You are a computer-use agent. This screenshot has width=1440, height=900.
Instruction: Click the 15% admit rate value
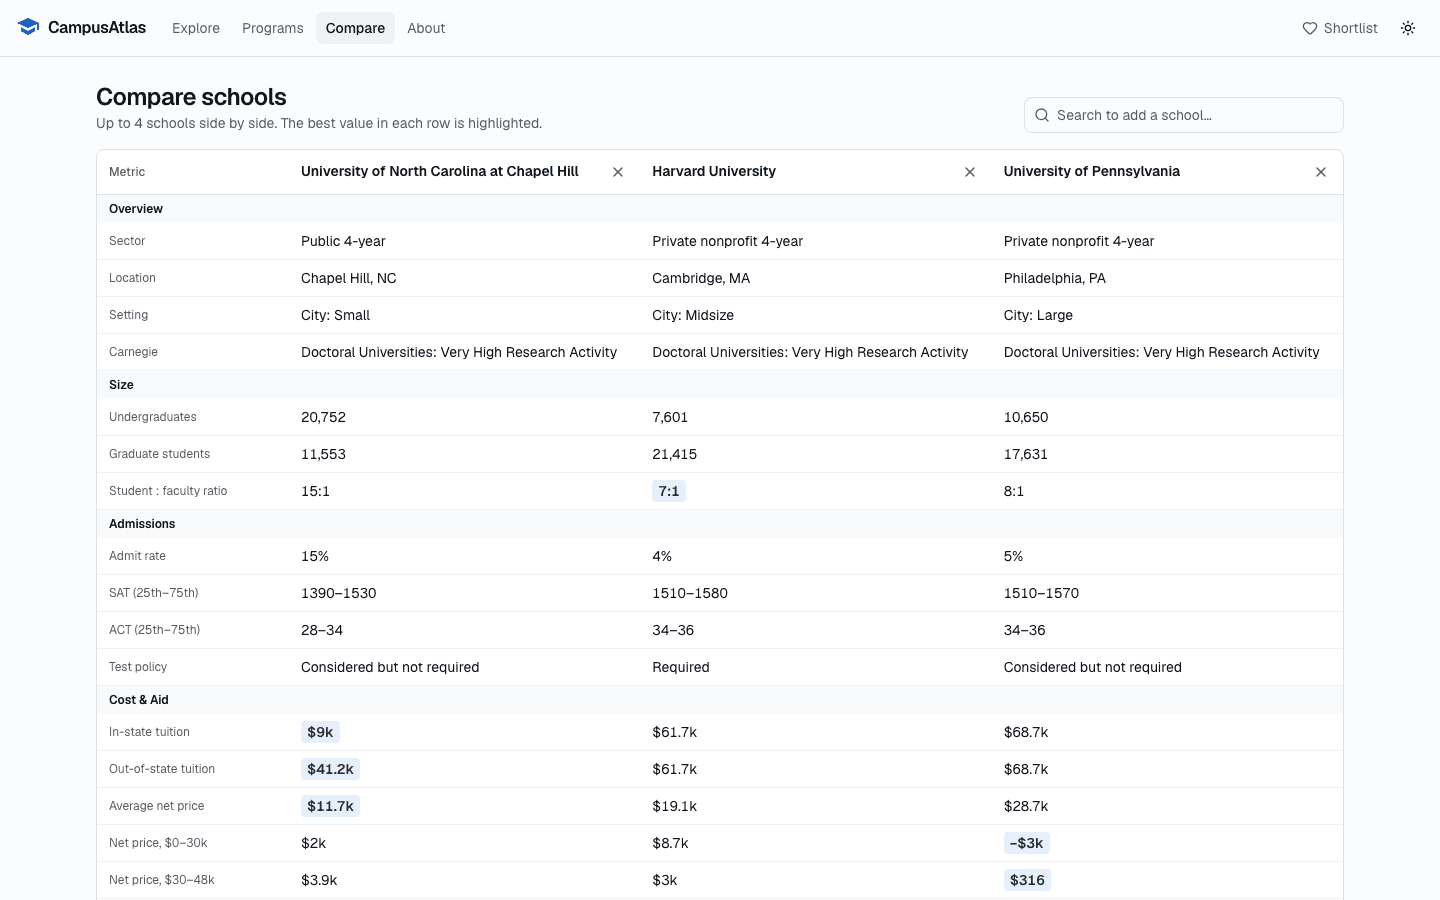click(x=315, y=556)
